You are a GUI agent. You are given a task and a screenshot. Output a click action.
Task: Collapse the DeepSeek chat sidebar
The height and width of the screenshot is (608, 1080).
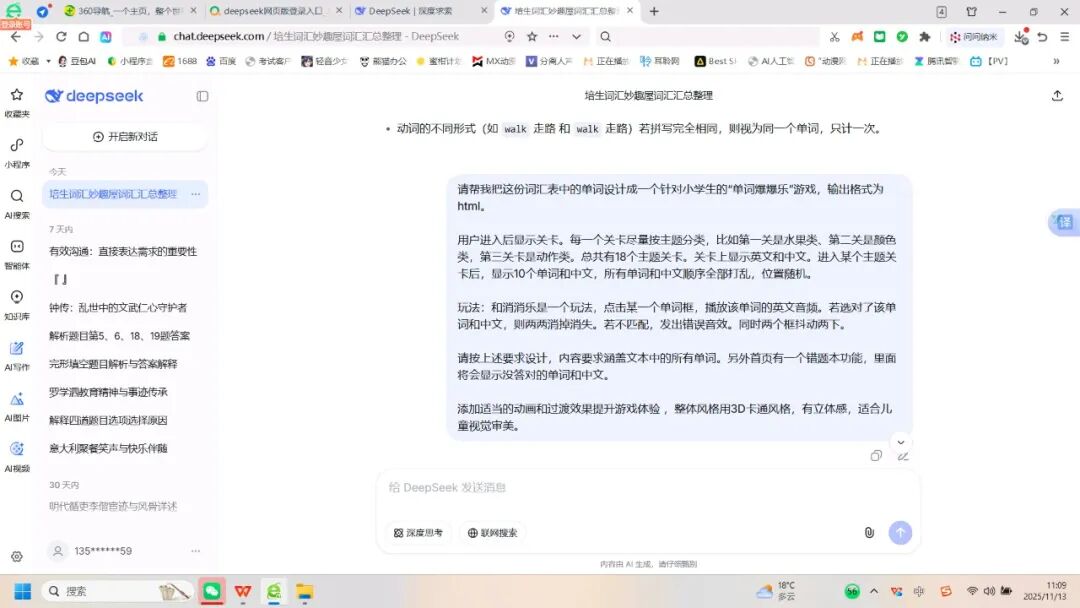[x=203, y=96]
